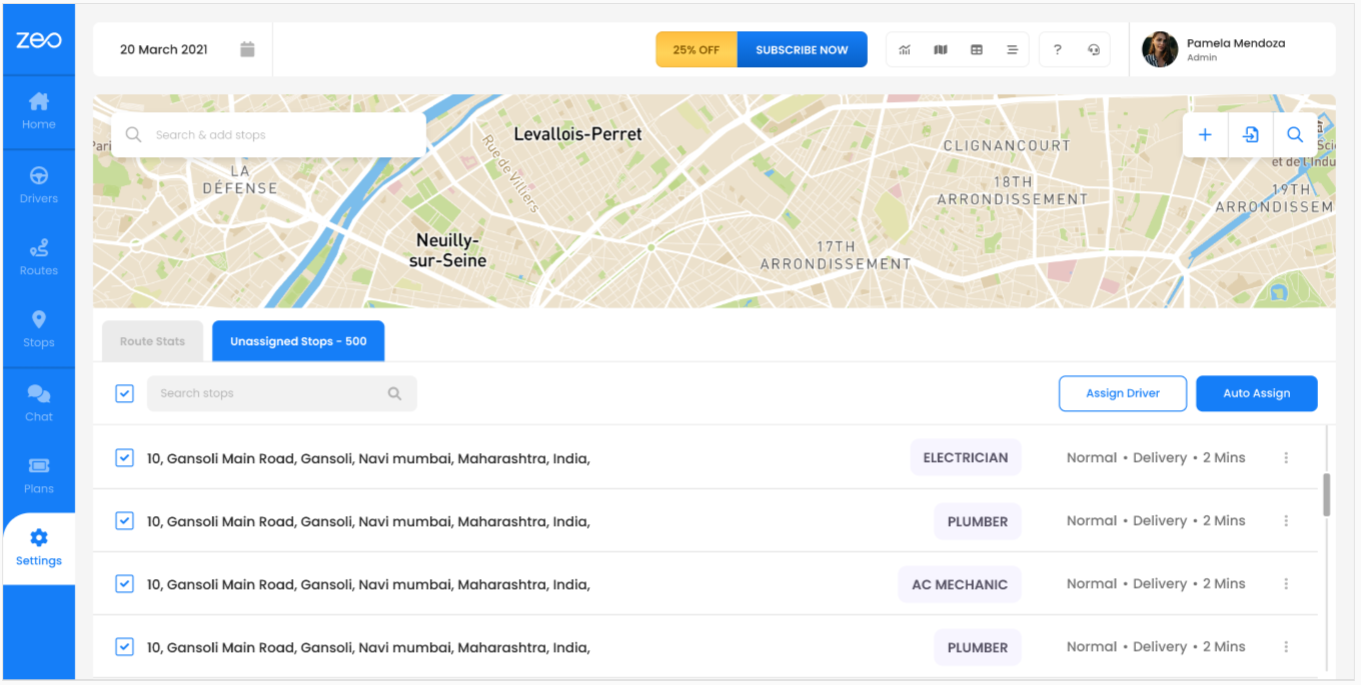Click the Auto Assign button
The height and width of the screenshot is (685, 1361).
click(1256, 393)
